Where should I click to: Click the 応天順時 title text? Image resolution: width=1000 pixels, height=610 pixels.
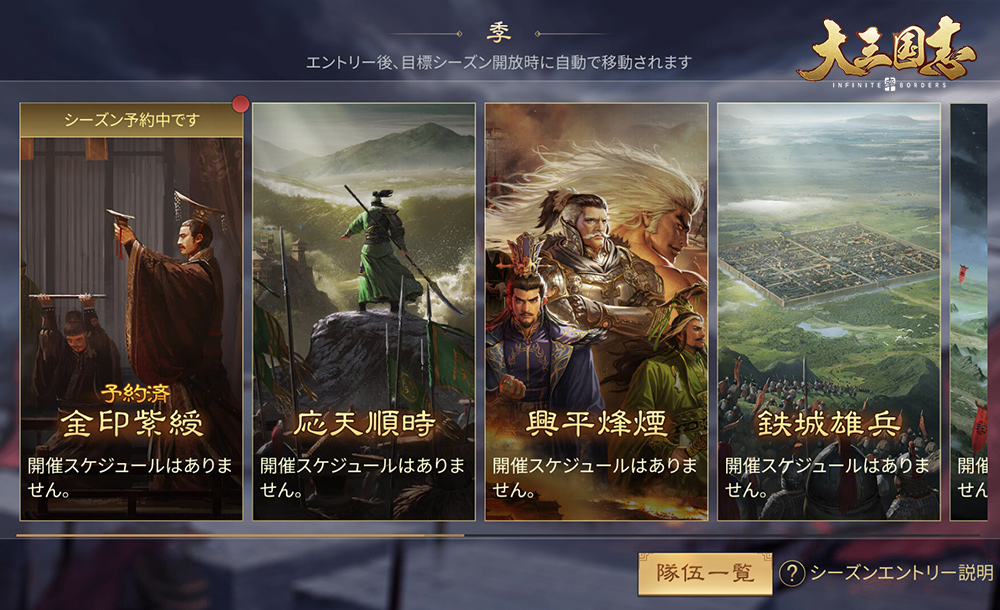coord(364,424)
